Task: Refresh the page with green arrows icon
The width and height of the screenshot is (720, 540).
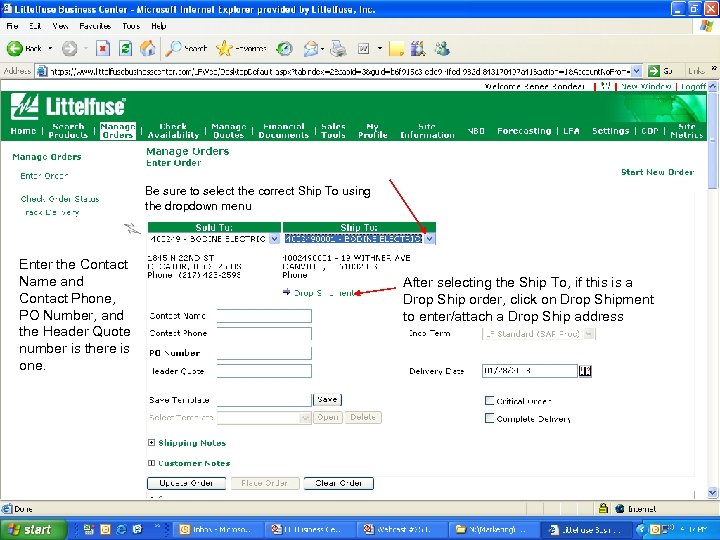Action: pyautogui.click(x=125, y=48)
